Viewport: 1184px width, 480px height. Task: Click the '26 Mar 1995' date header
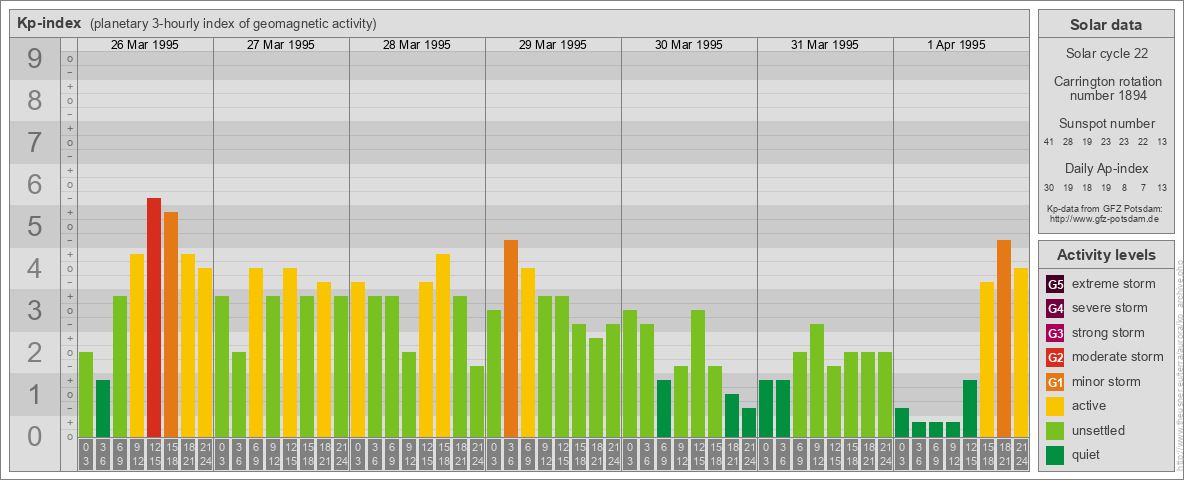[x=145, y=45]
